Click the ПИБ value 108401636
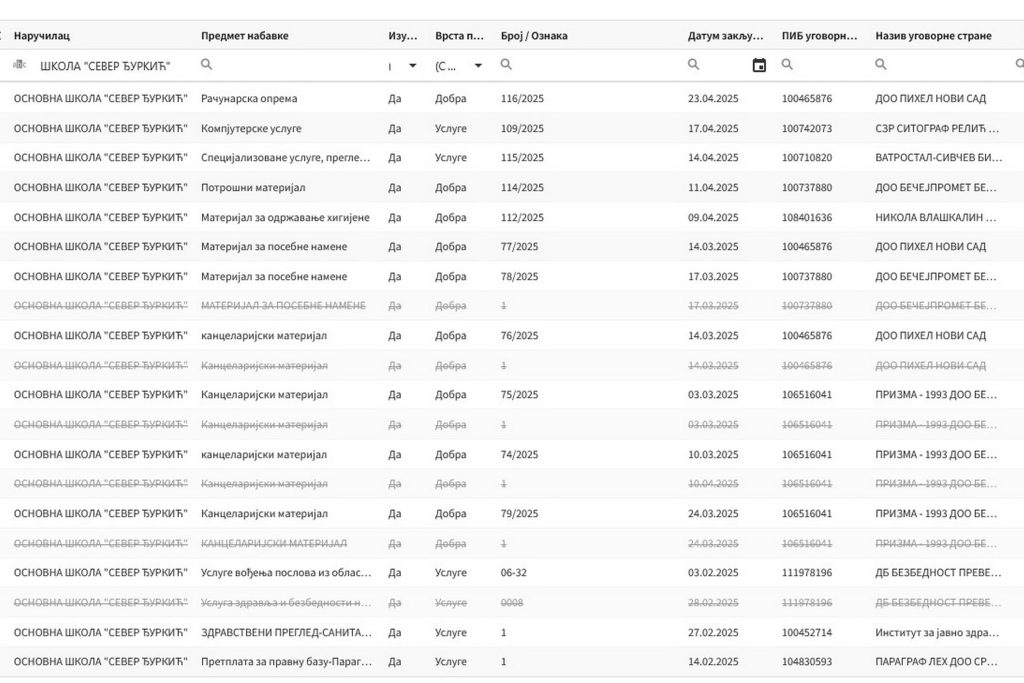The height and width of the screenshot is (683, 1024). pyautogui.click(x=807, y=217)
